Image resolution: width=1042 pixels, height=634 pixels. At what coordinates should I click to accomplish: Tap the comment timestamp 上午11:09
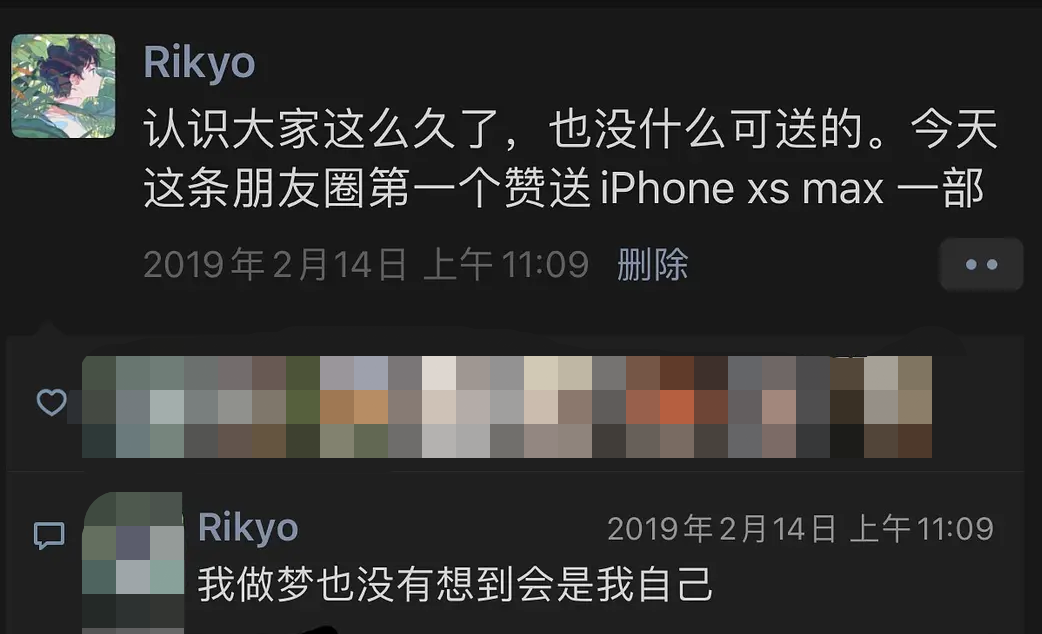(922, 529)
